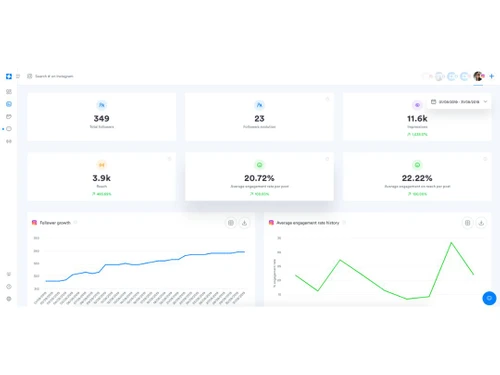Click info icon next to 'Average engagement rate history'

[344, 222]
